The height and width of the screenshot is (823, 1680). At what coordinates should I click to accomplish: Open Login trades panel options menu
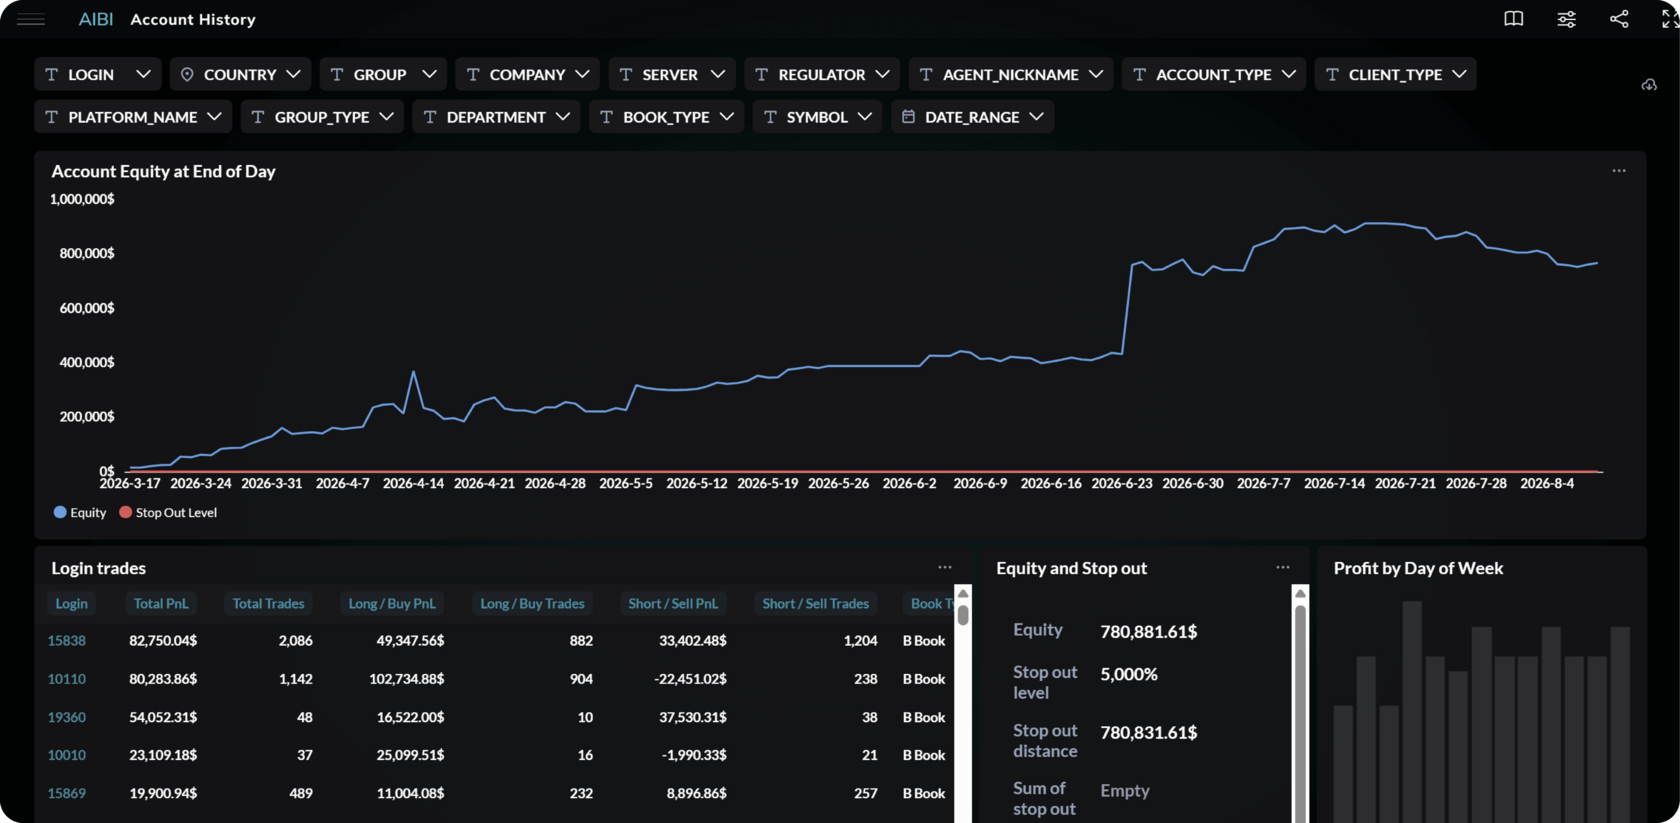pos(945,567)
